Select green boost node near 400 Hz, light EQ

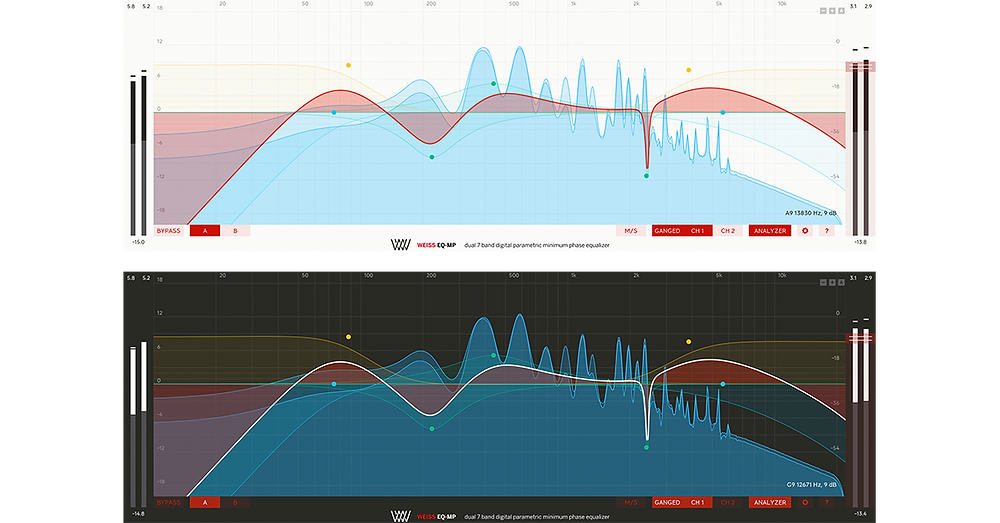pos(494,84)
